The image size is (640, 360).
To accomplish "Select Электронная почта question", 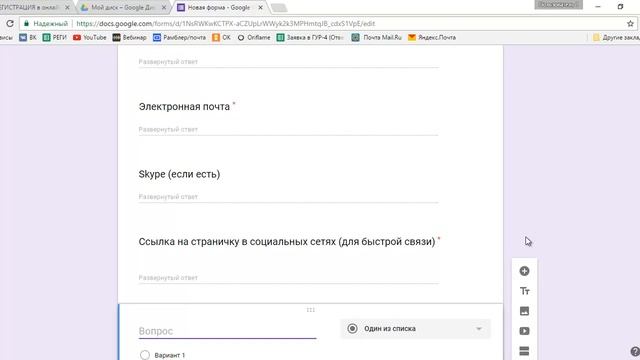I will pos(184,107).
